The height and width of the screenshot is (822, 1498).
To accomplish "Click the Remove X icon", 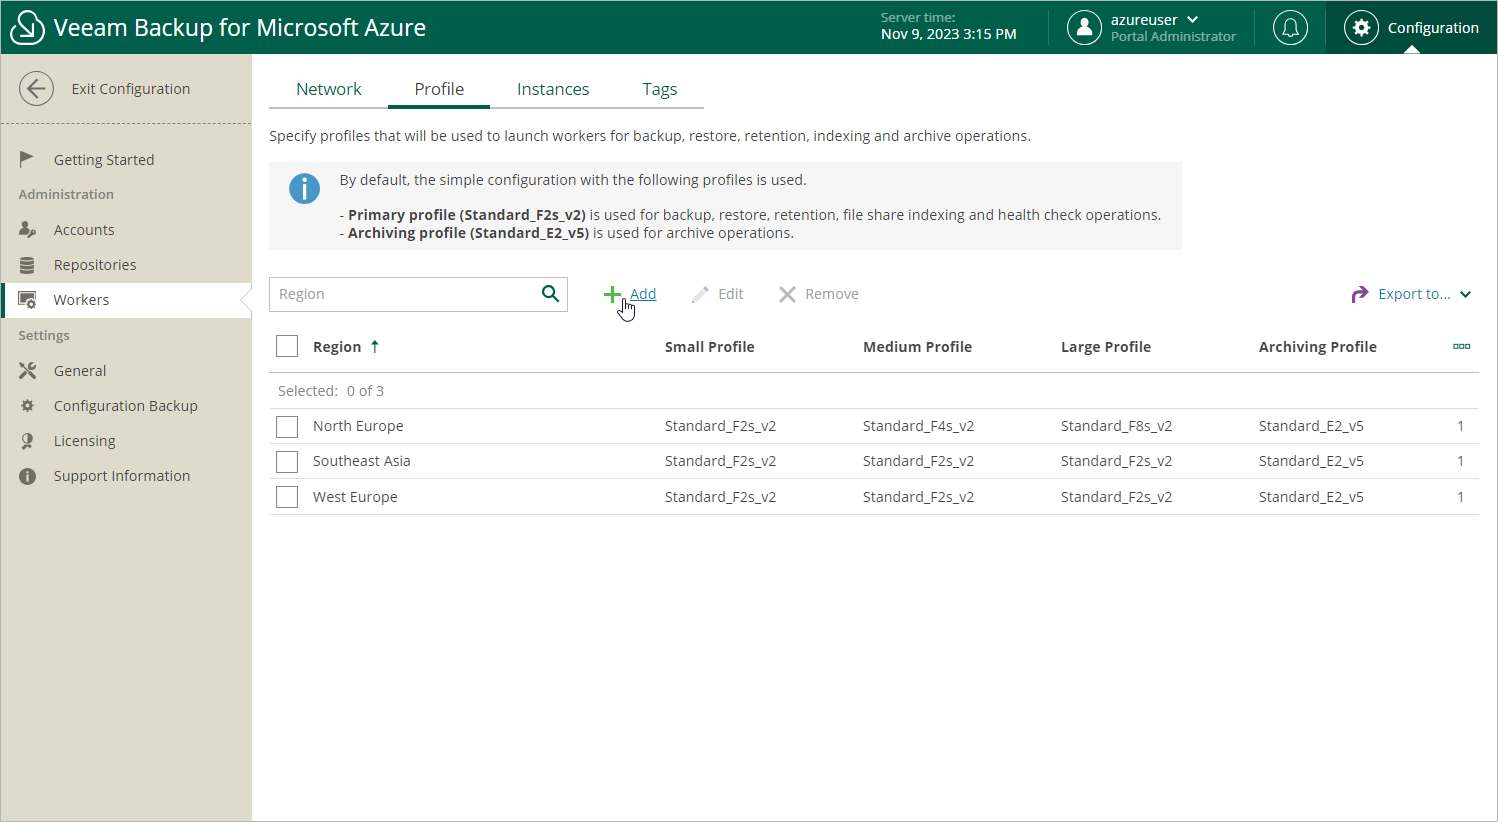I will (787, 294).
